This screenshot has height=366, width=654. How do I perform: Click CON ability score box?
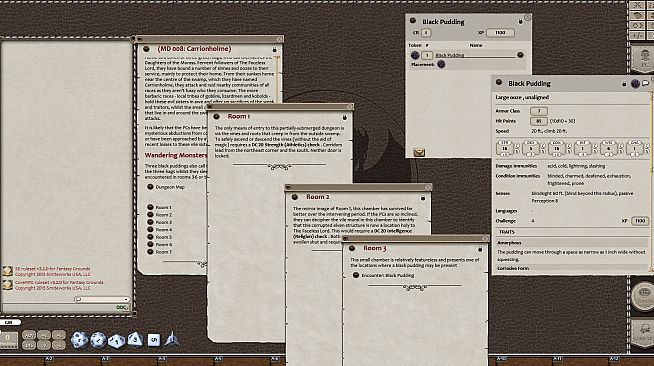pos(556,148)
